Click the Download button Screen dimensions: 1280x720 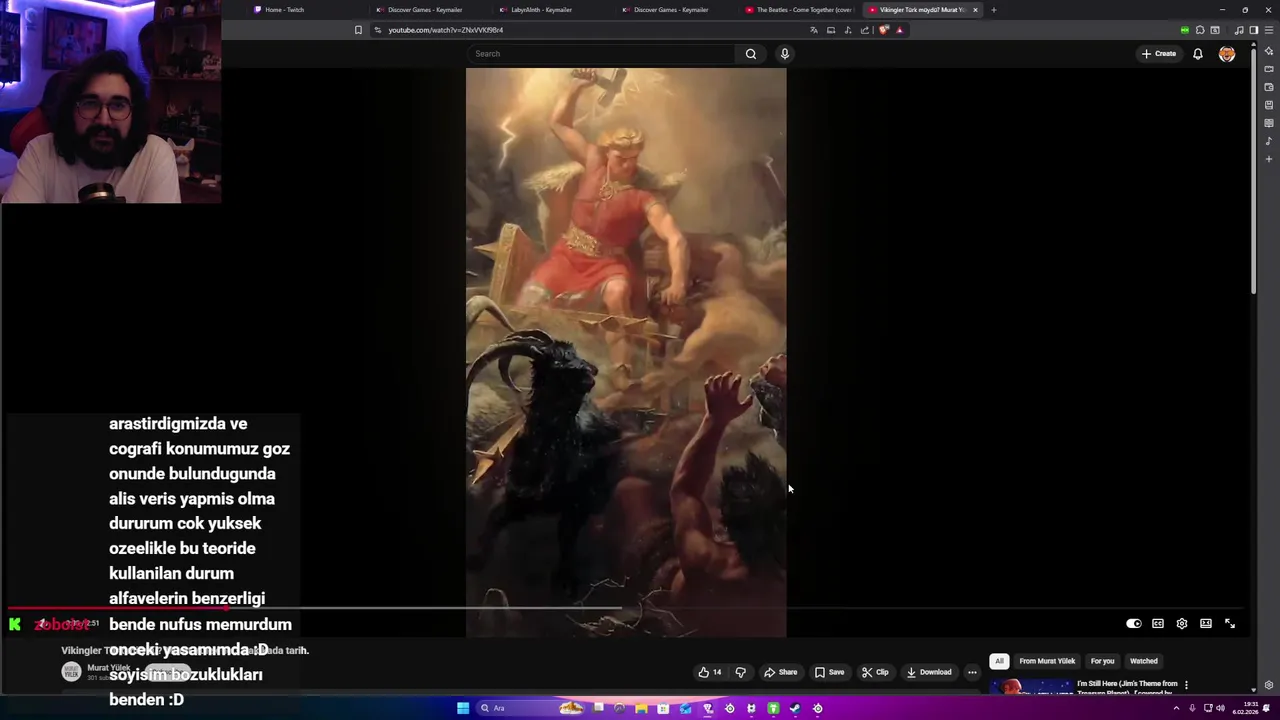point(929,672)
